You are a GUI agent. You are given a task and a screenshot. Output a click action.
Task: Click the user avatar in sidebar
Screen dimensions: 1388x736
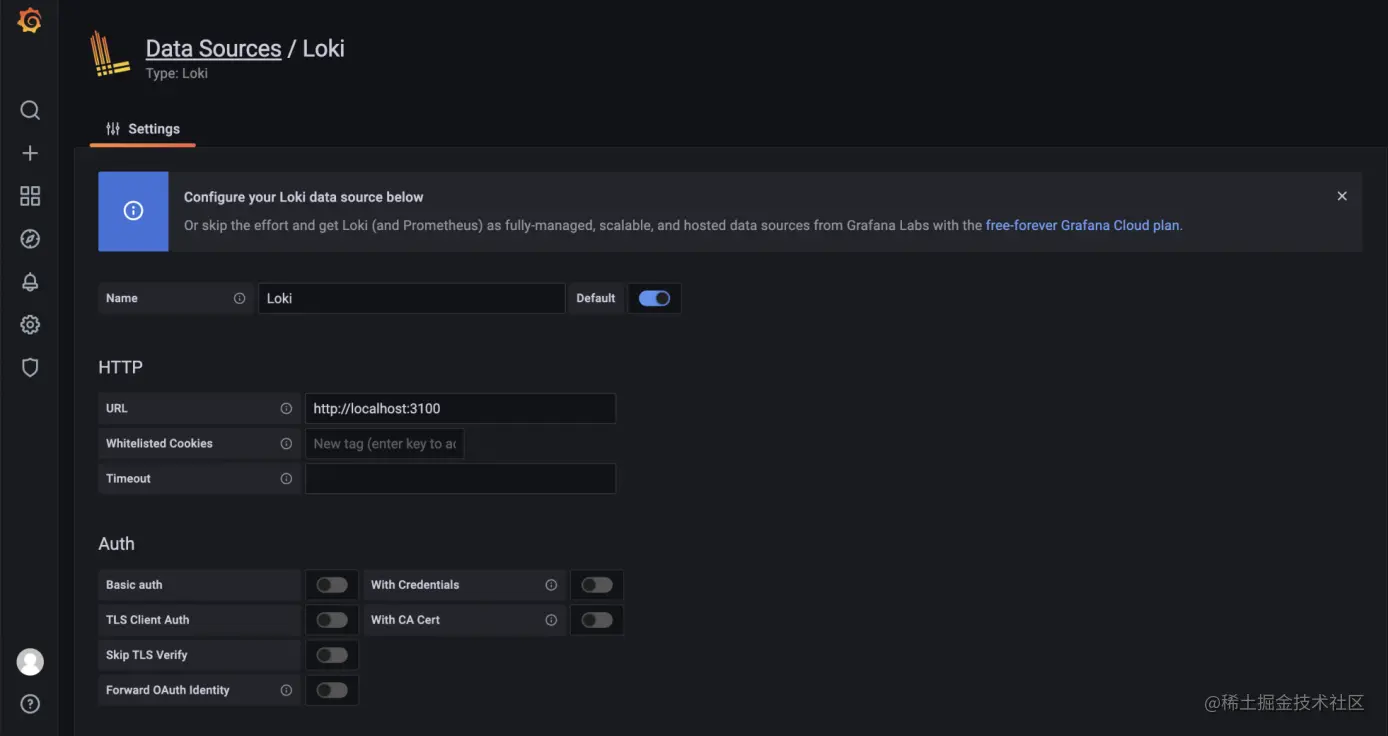pos(30,661)
